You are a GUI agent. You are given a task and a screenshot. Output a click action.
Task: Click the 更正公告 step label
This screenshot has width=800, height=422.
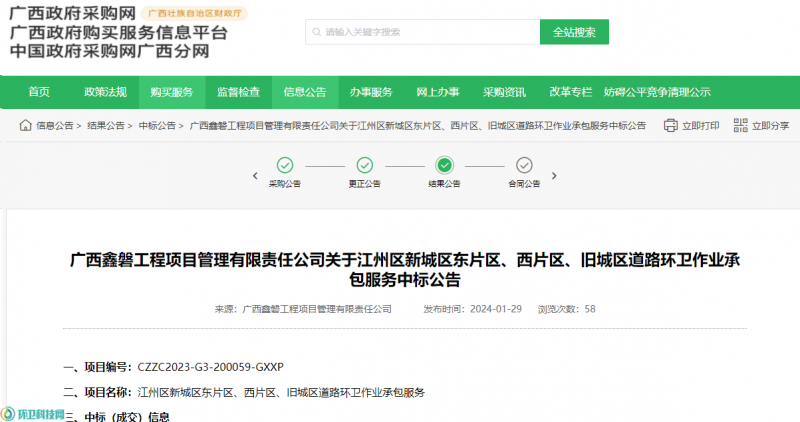pos(364,184)
